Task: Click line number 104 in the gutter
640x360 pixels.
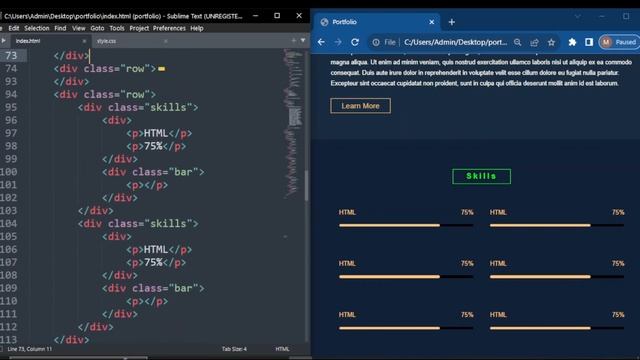Action: pyautogui.click(x=9, y=224)
